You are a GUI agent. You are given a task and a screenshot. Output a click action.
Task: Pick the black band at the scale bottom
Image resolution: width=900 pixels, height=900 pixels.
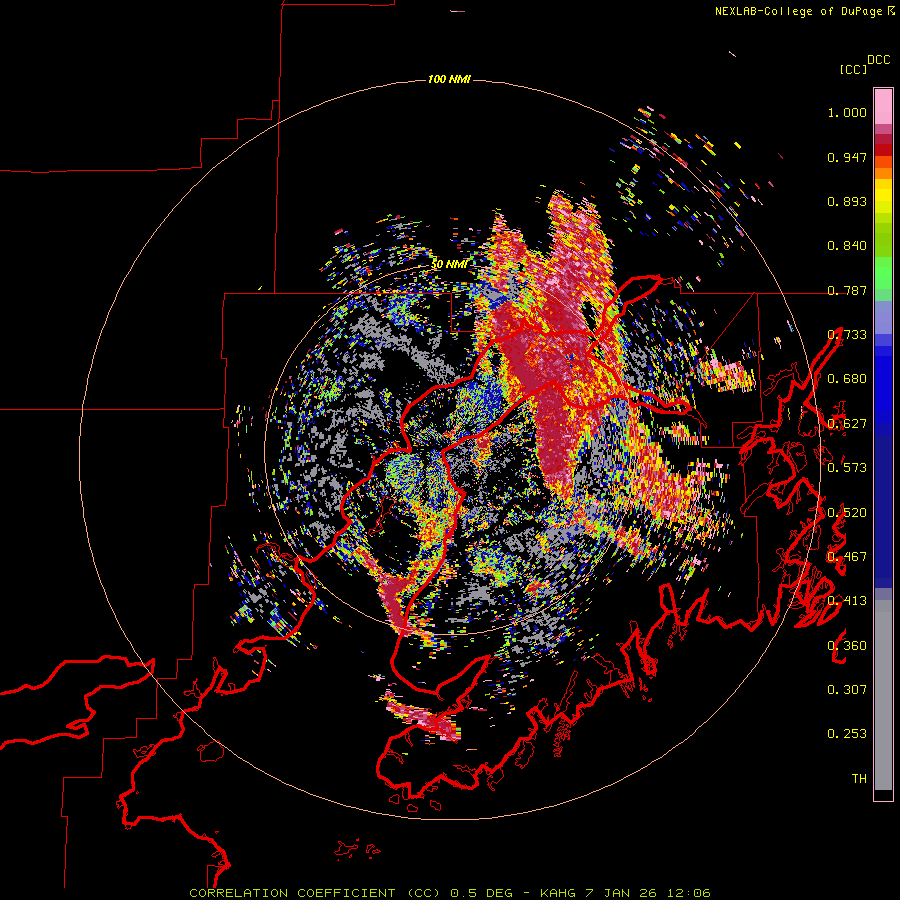coord(883,794)
